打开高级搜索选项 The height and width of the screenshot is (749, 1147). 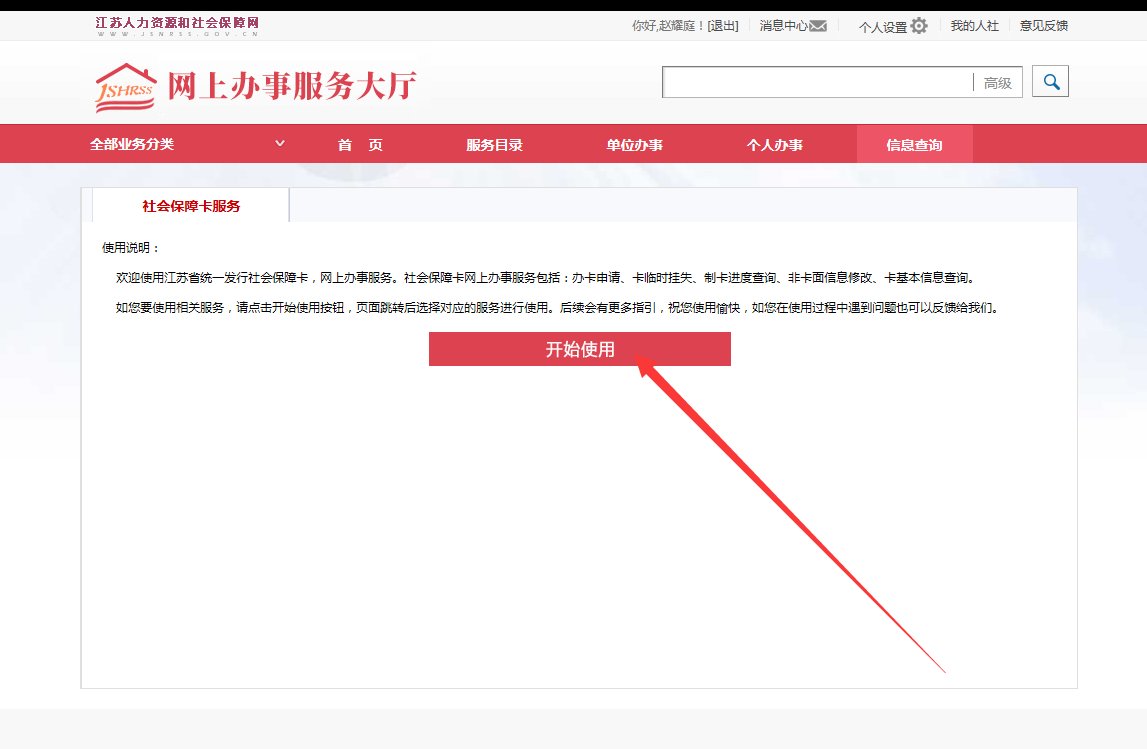(995, 83)
